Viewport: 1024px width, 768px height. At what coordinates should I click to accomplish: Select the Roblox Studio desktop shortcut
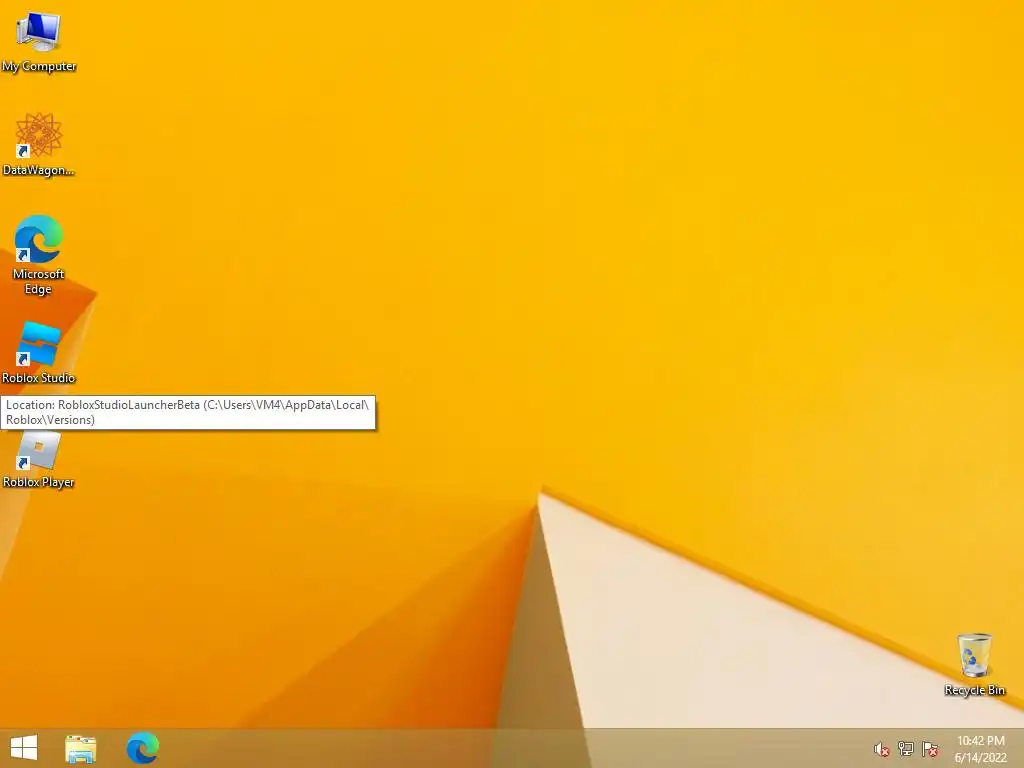pyautogui.click(x=39, y=351)
